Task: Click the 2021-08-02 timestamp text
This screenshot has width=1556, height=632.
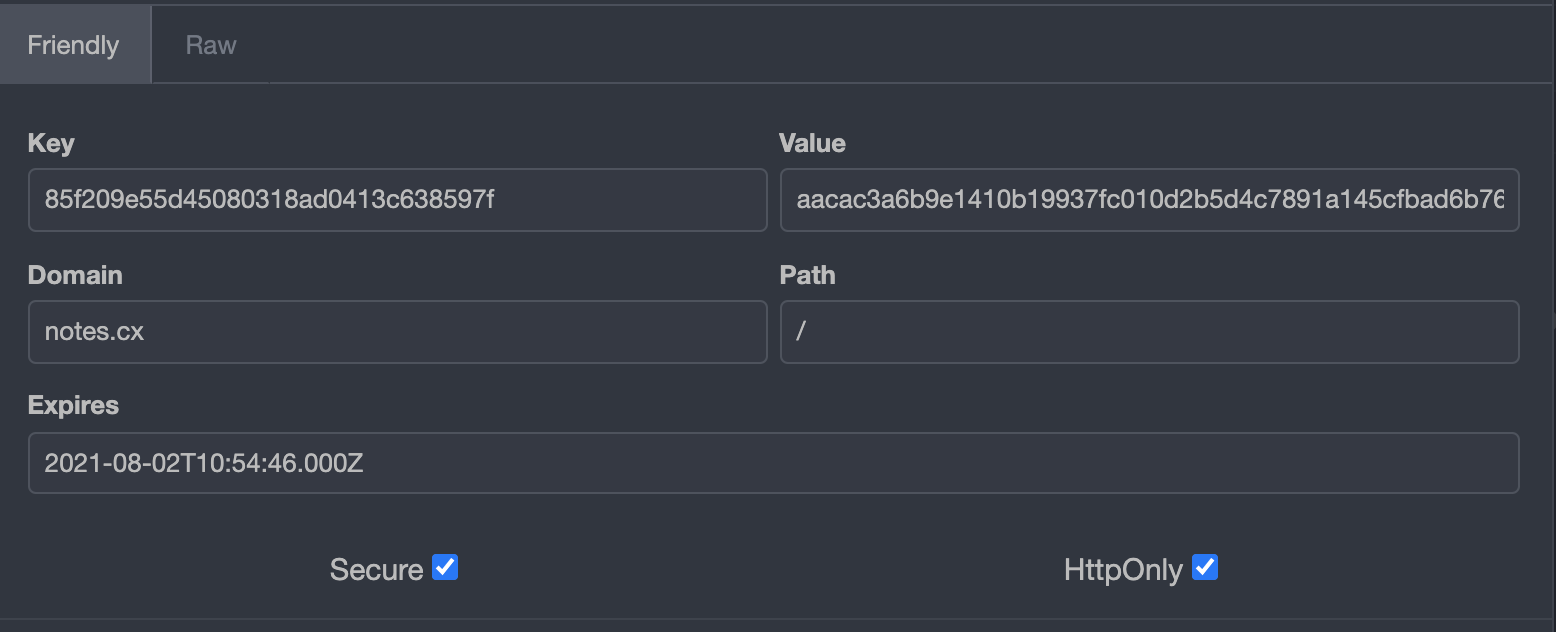Action: pos(204,463)
